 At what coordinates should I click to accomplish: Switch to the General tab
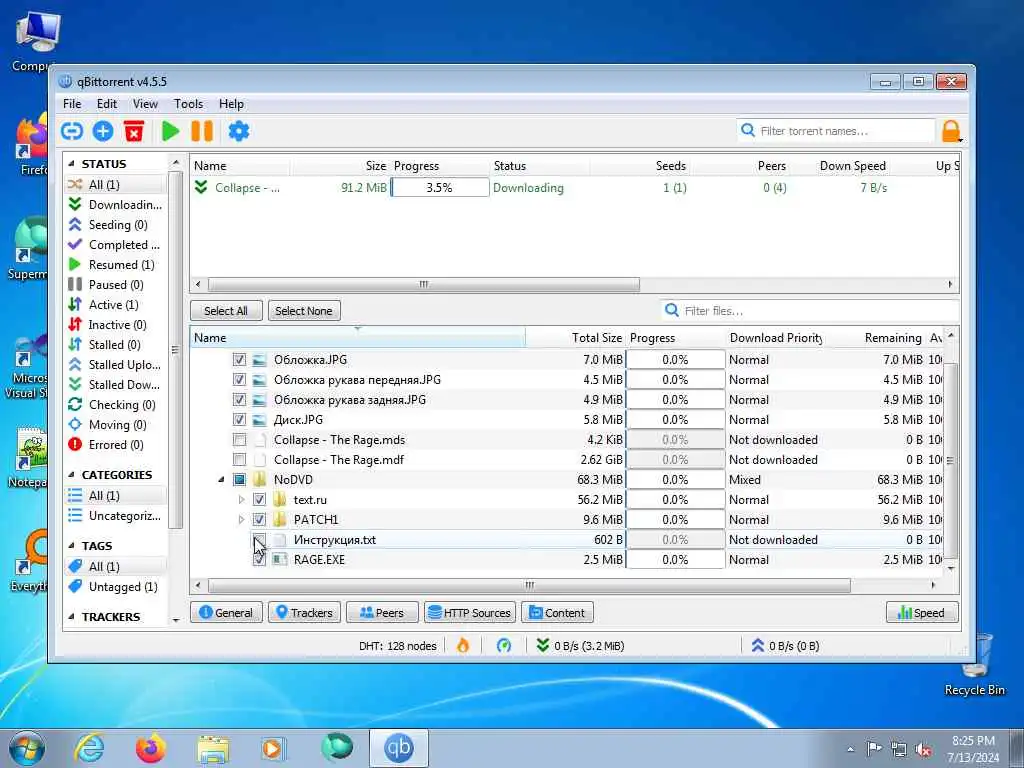tap(226, 613)
